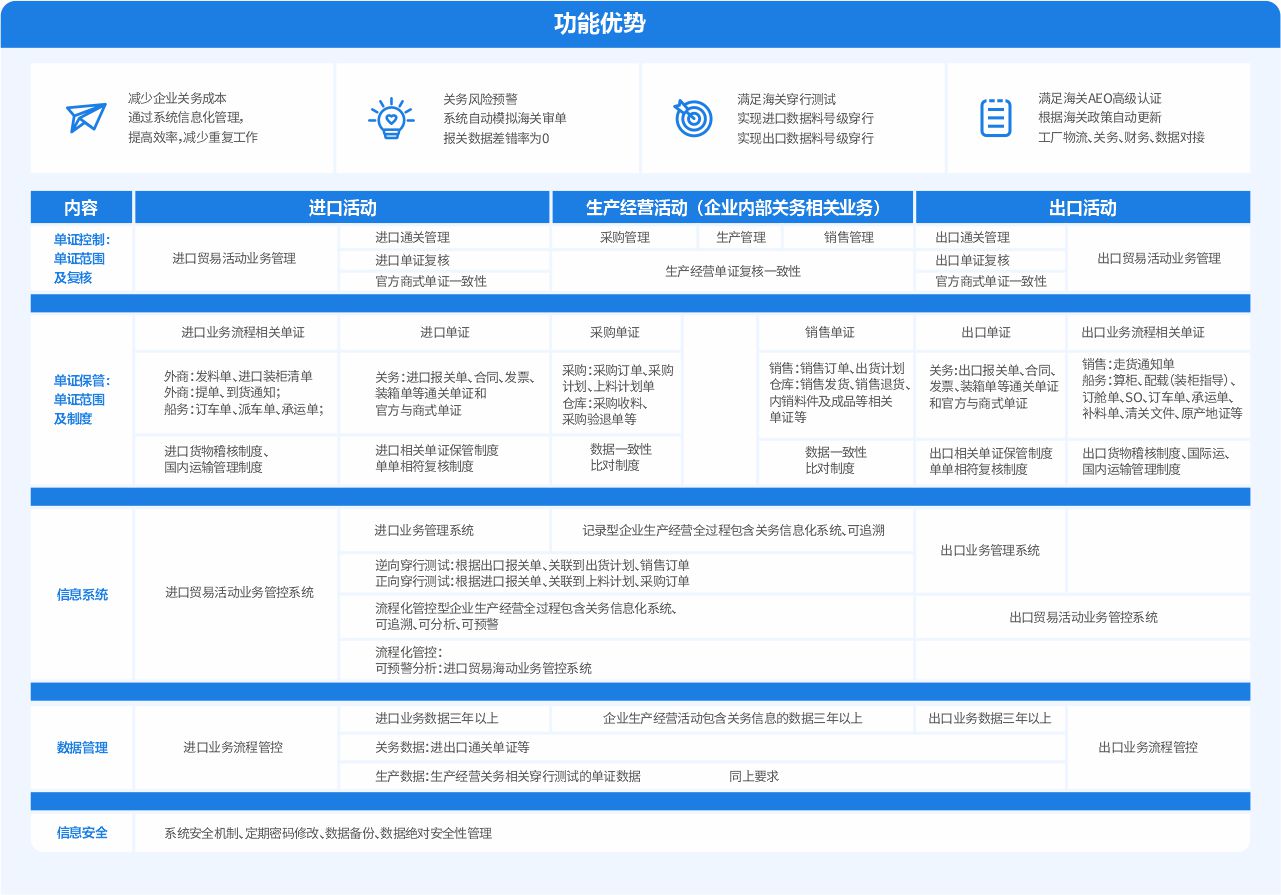
Task: Click the 出口贸易活动业务管控系统 cell
Action: pyautogui.click(x=1083, y=617)
